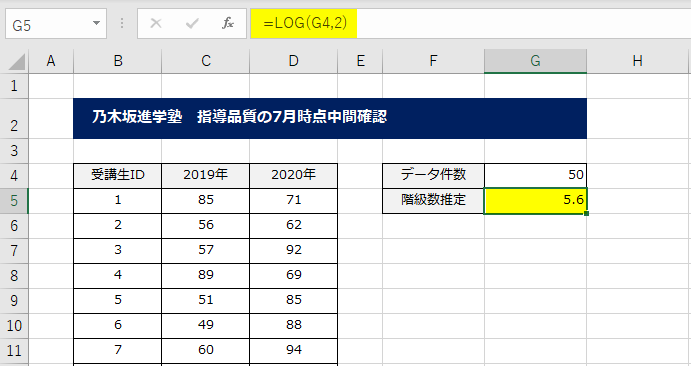Click 2019年 score 49 for student 6
The image size is (691, 366).
pyautogui.click(x=206, y=326)
